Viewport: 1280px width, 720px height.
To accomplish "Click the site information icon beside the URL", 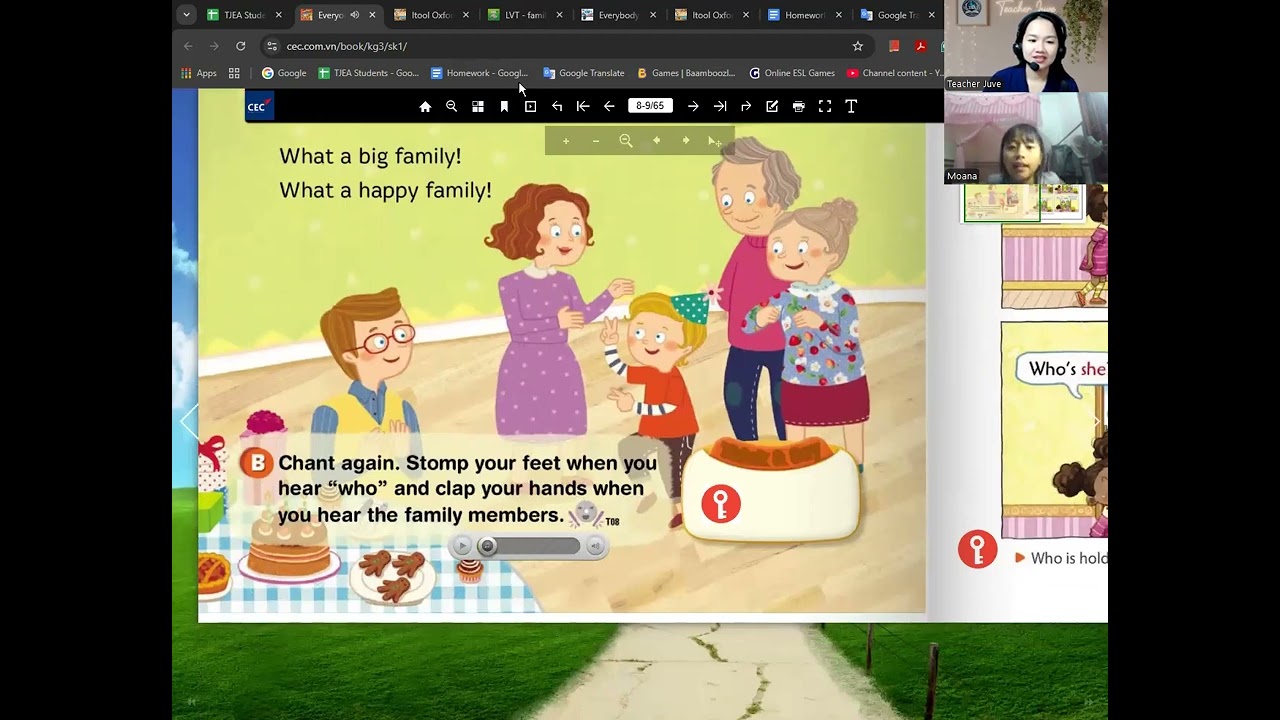I will click(271, 46).
